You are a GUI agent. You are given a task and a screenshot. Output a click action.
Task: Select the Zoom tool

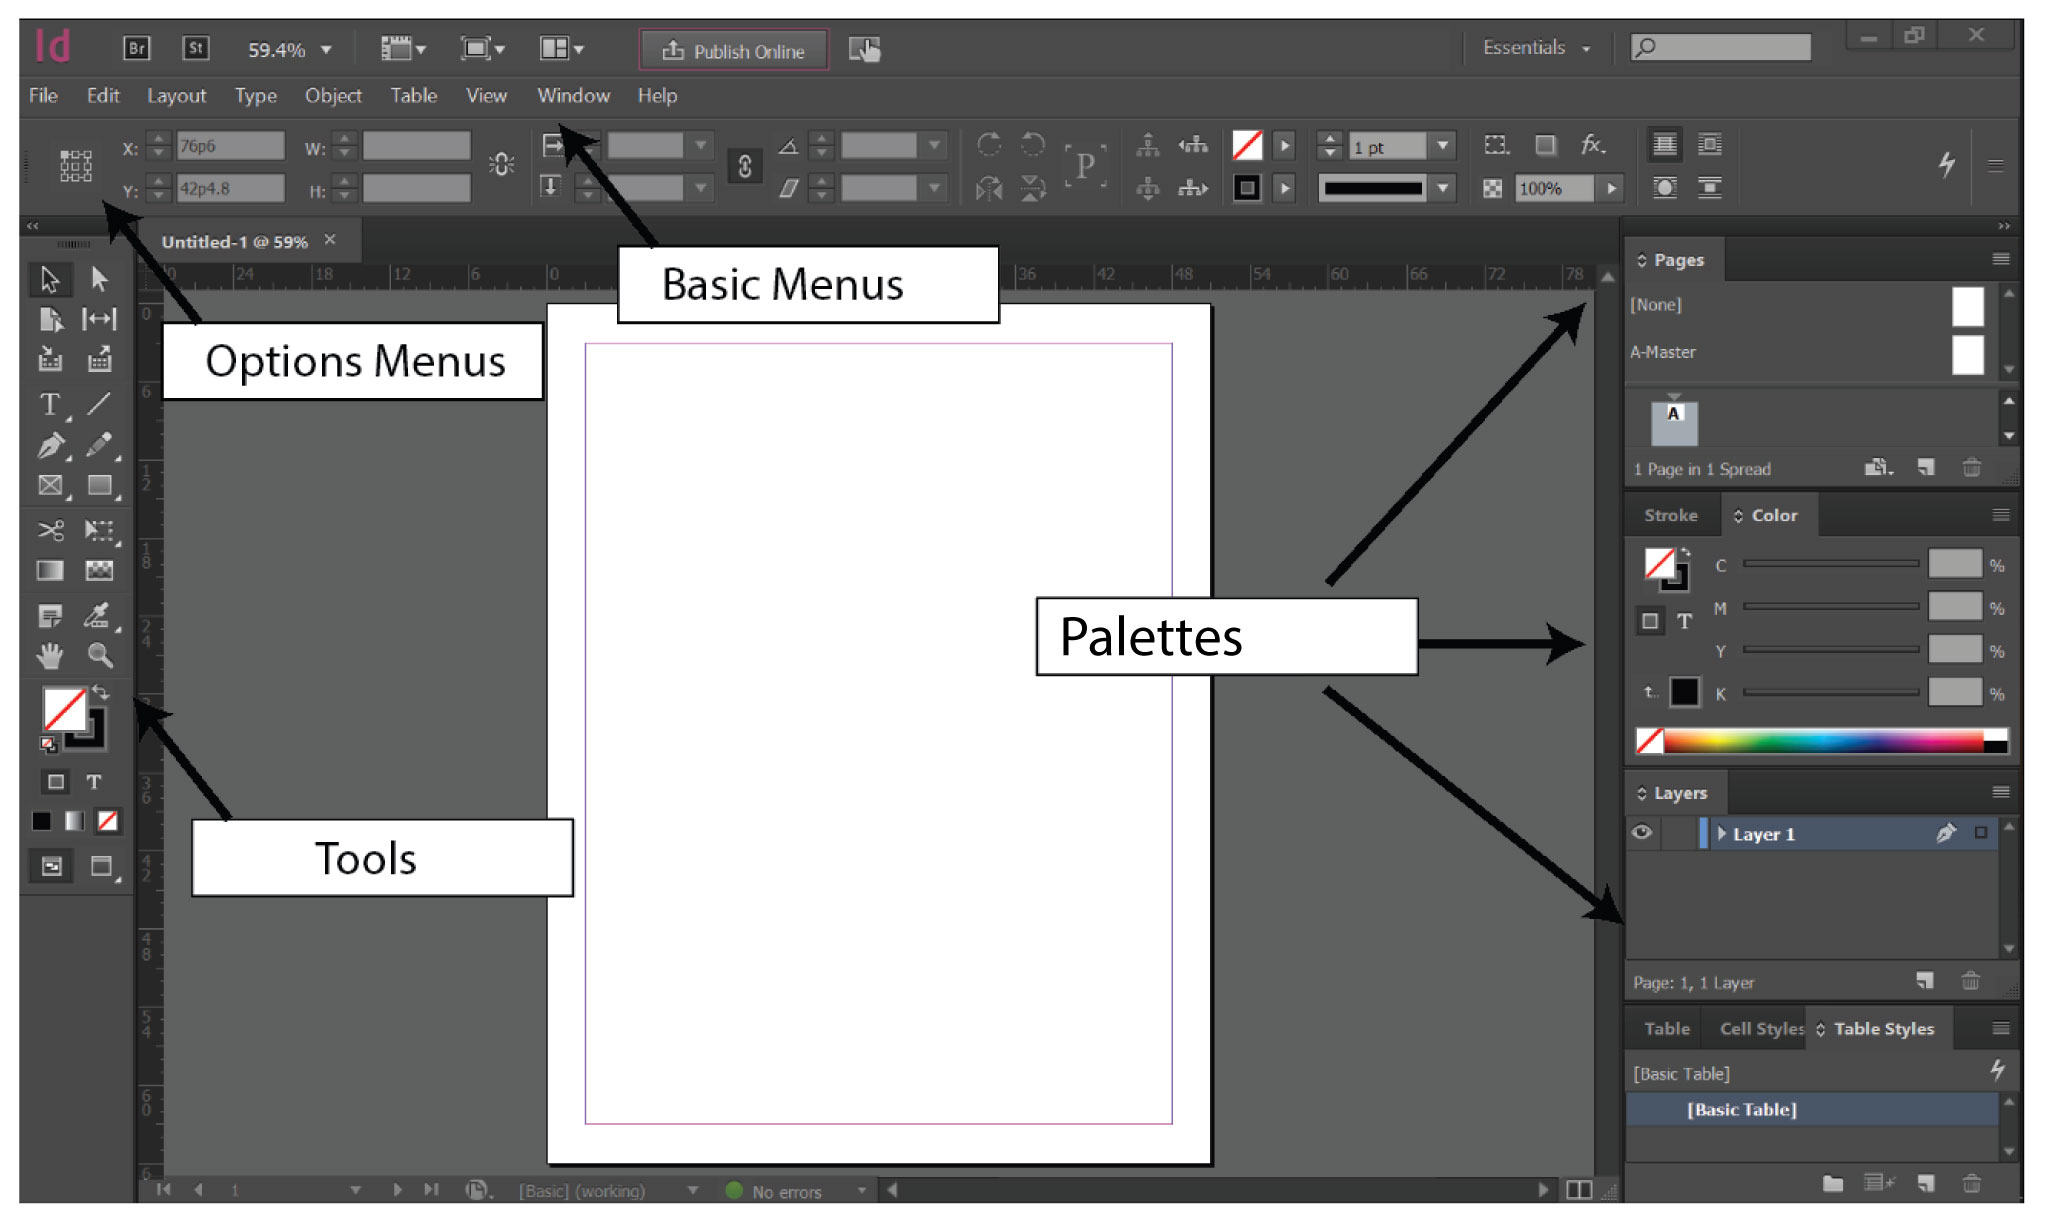(x=100, y=656)
